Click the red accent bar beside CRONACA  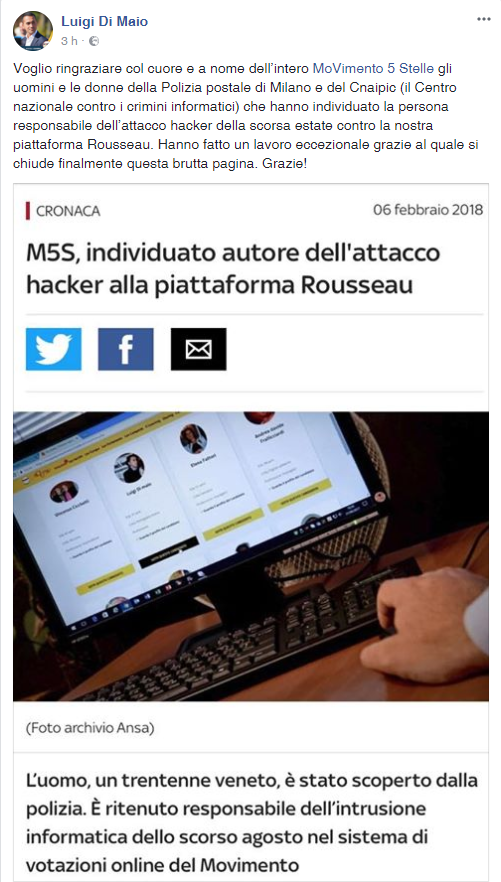pyautogui.click(x=28, y=212)
